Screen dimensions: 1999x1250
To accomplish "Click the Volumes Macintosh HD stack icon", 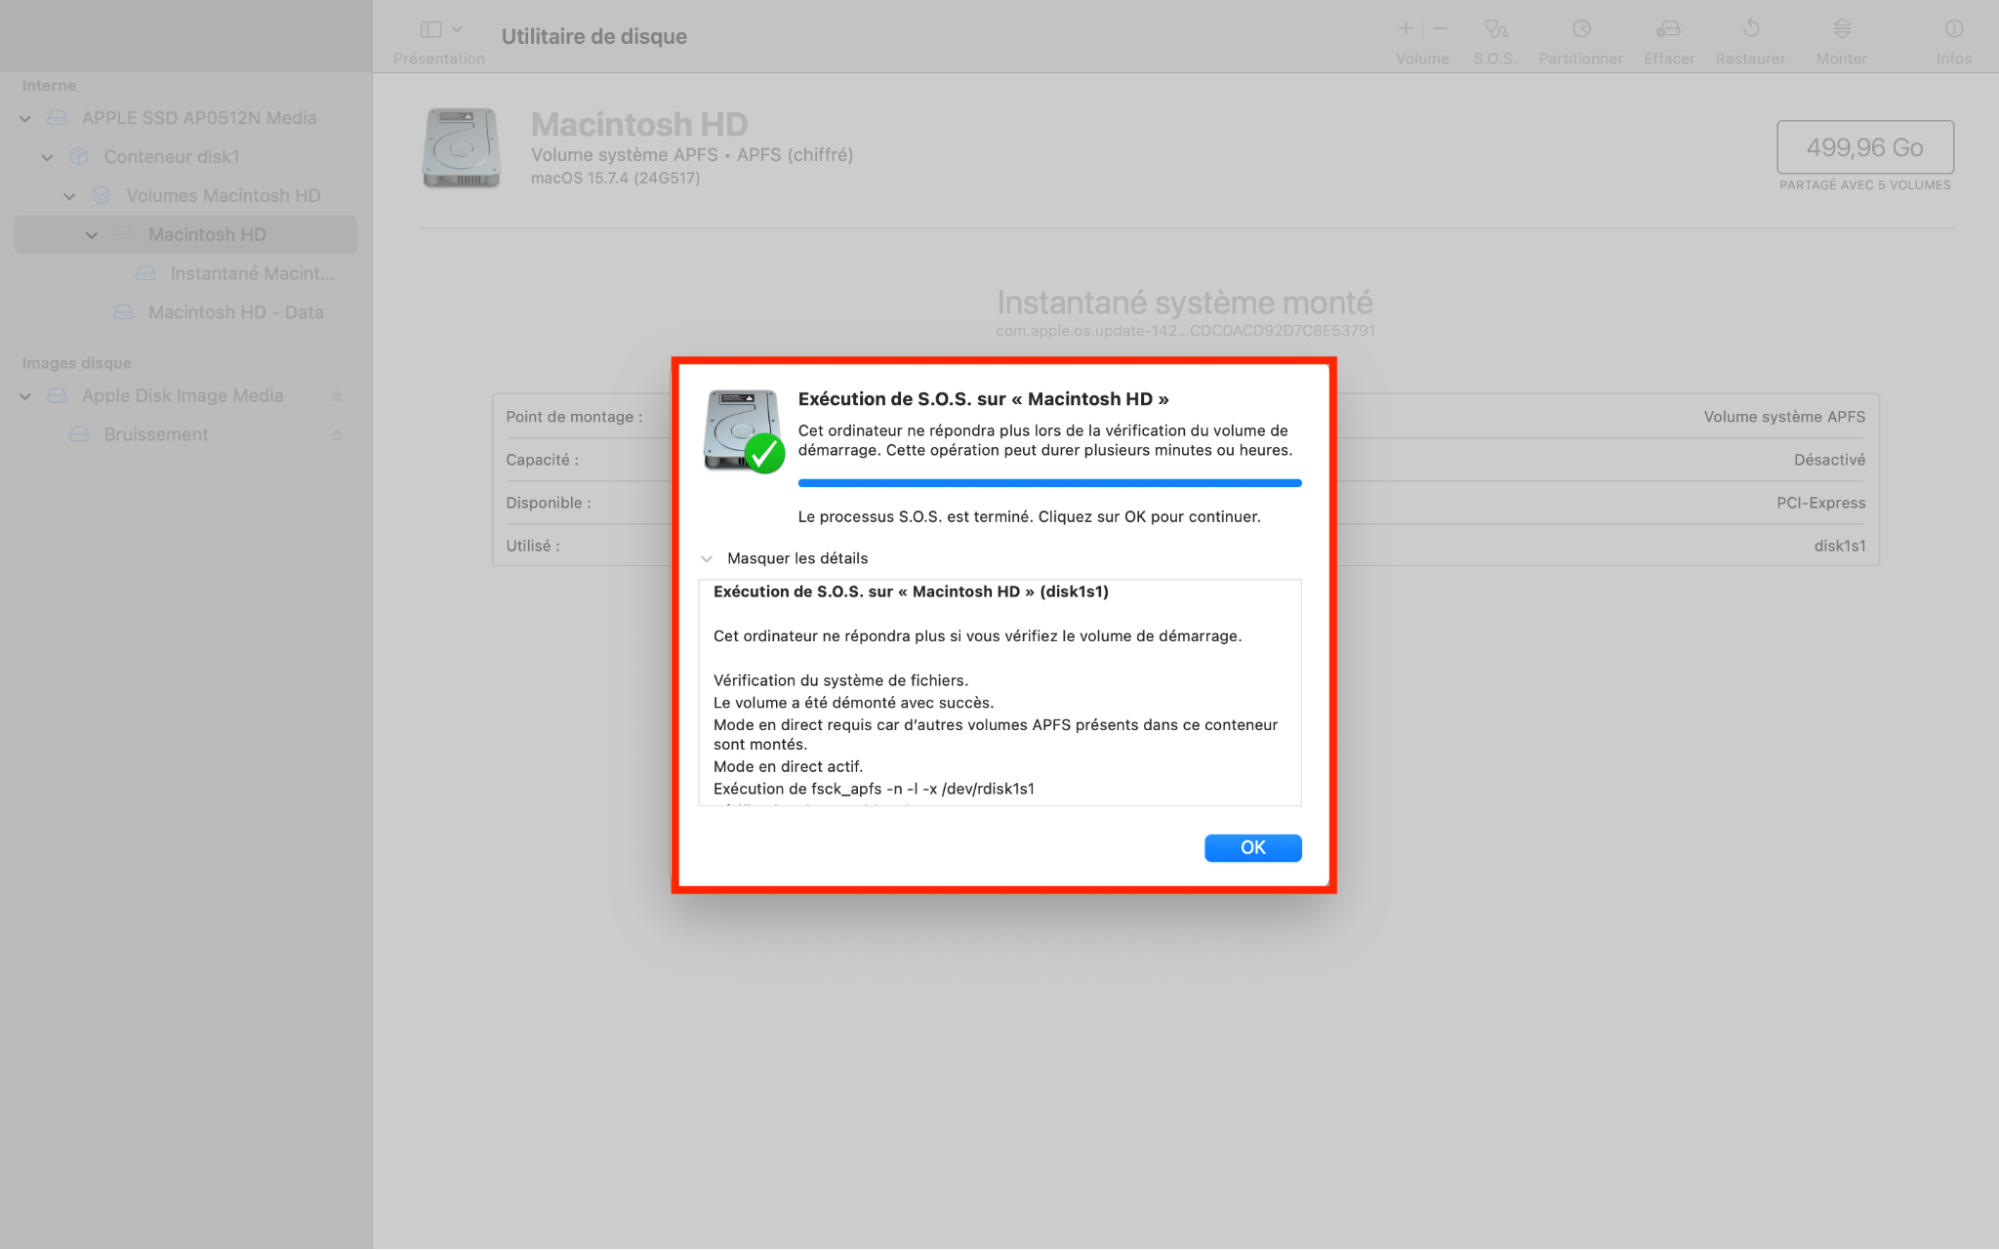I will point(101,196).
